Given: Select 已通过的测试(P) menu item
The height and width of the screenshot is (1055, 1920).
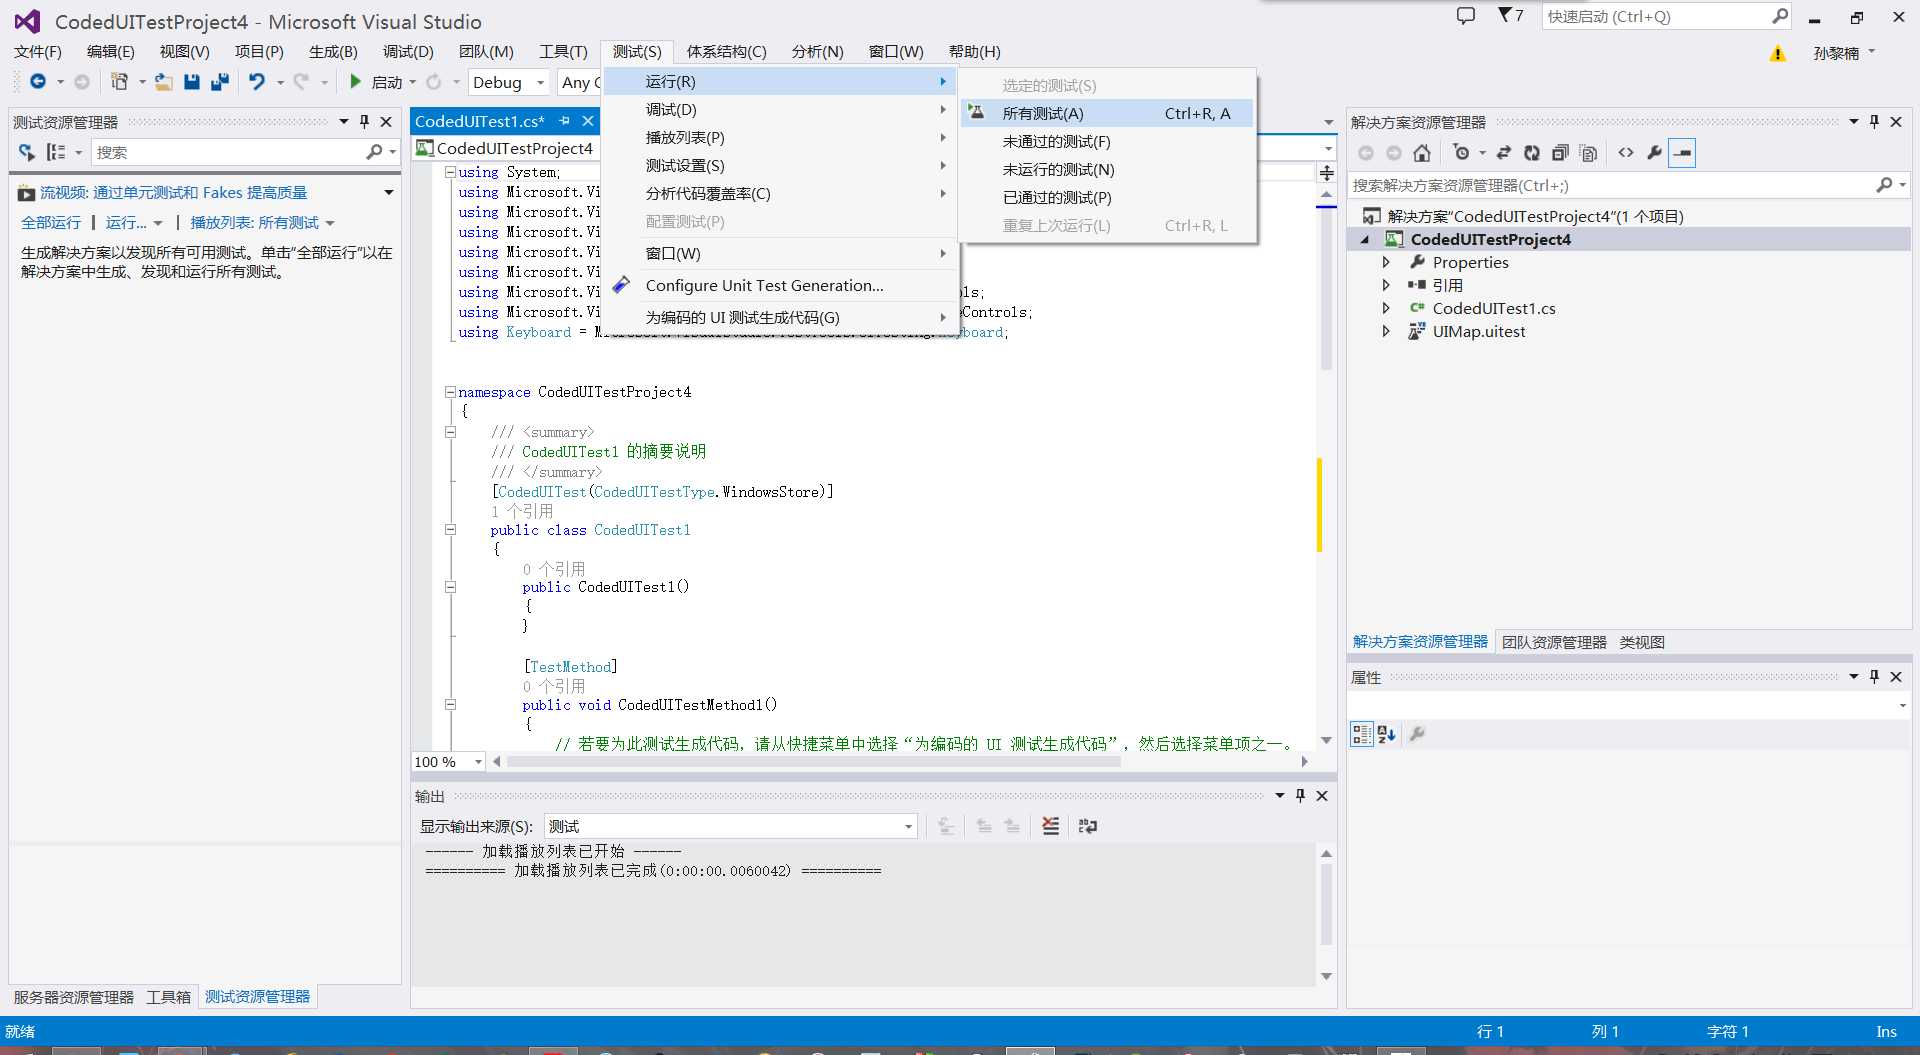Looking at the screenshot, I should (1106, 197).
